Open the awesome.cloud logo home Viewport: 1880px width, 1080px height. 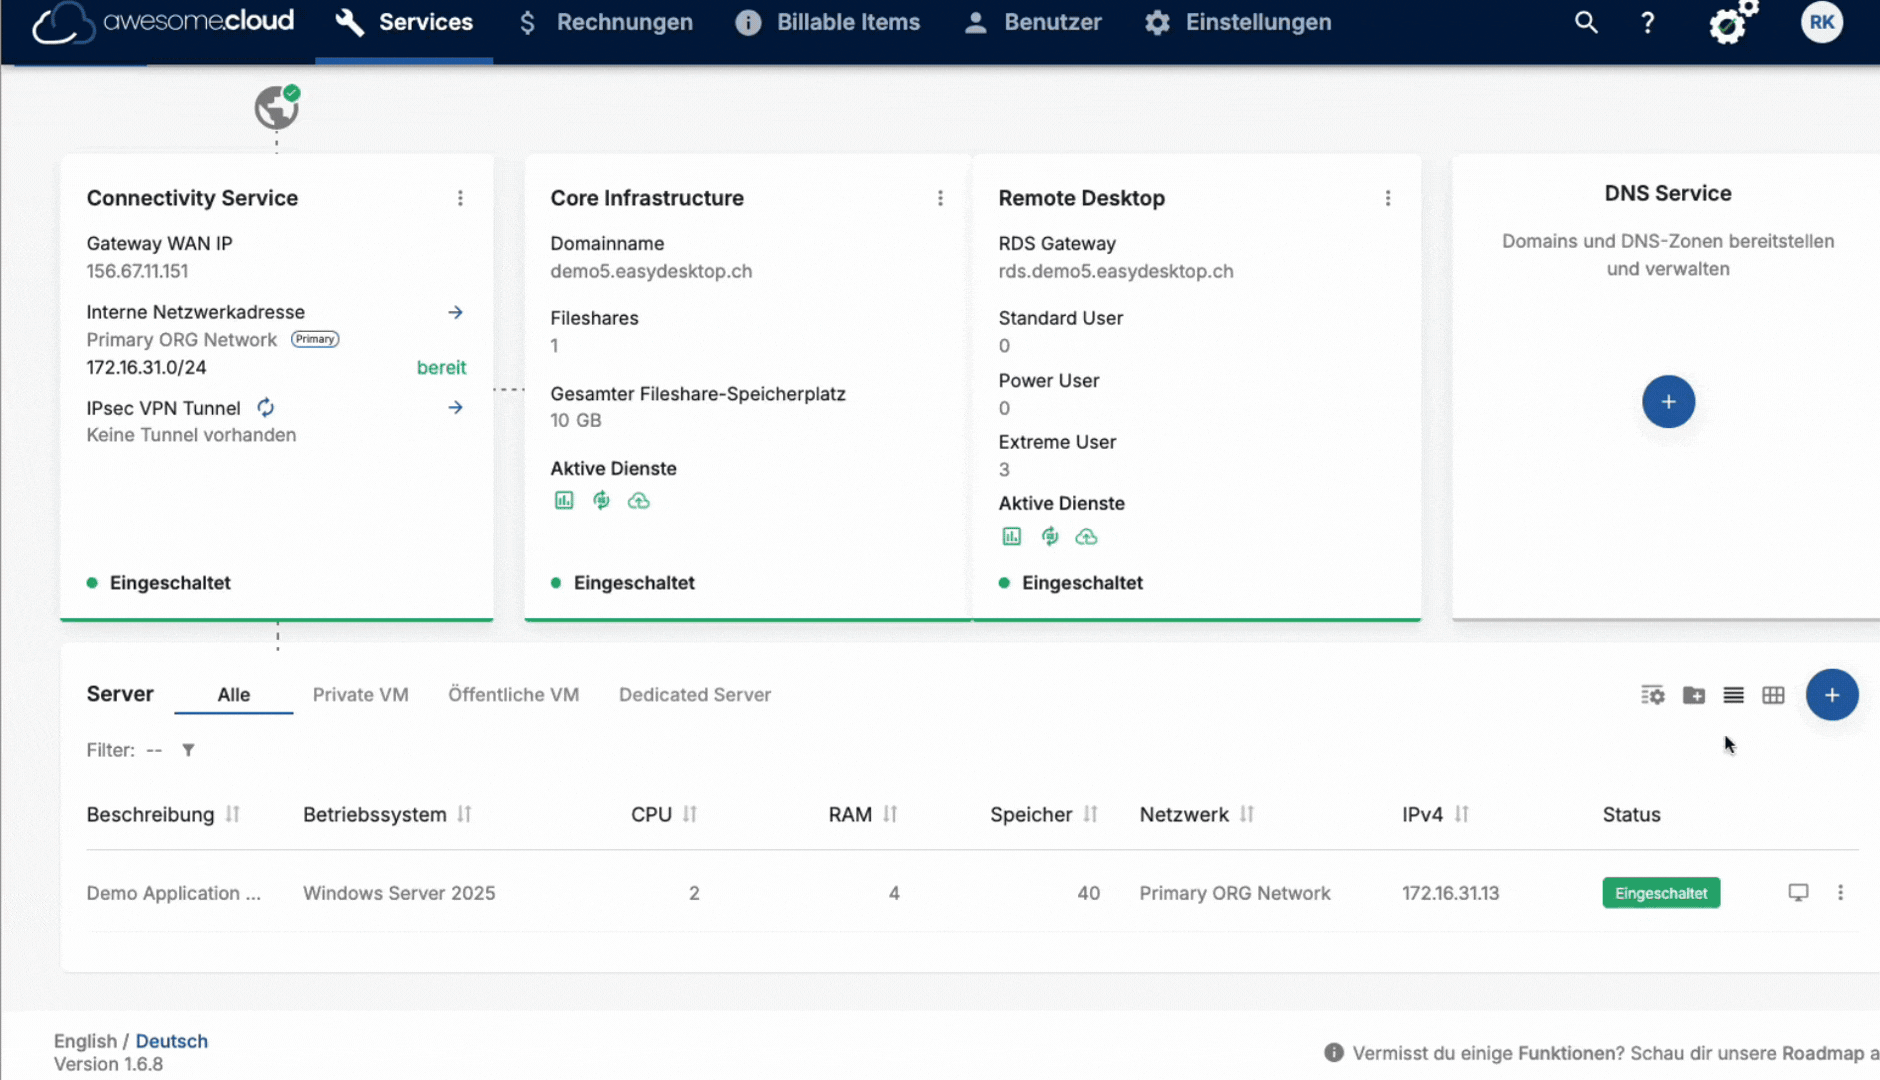162,22
